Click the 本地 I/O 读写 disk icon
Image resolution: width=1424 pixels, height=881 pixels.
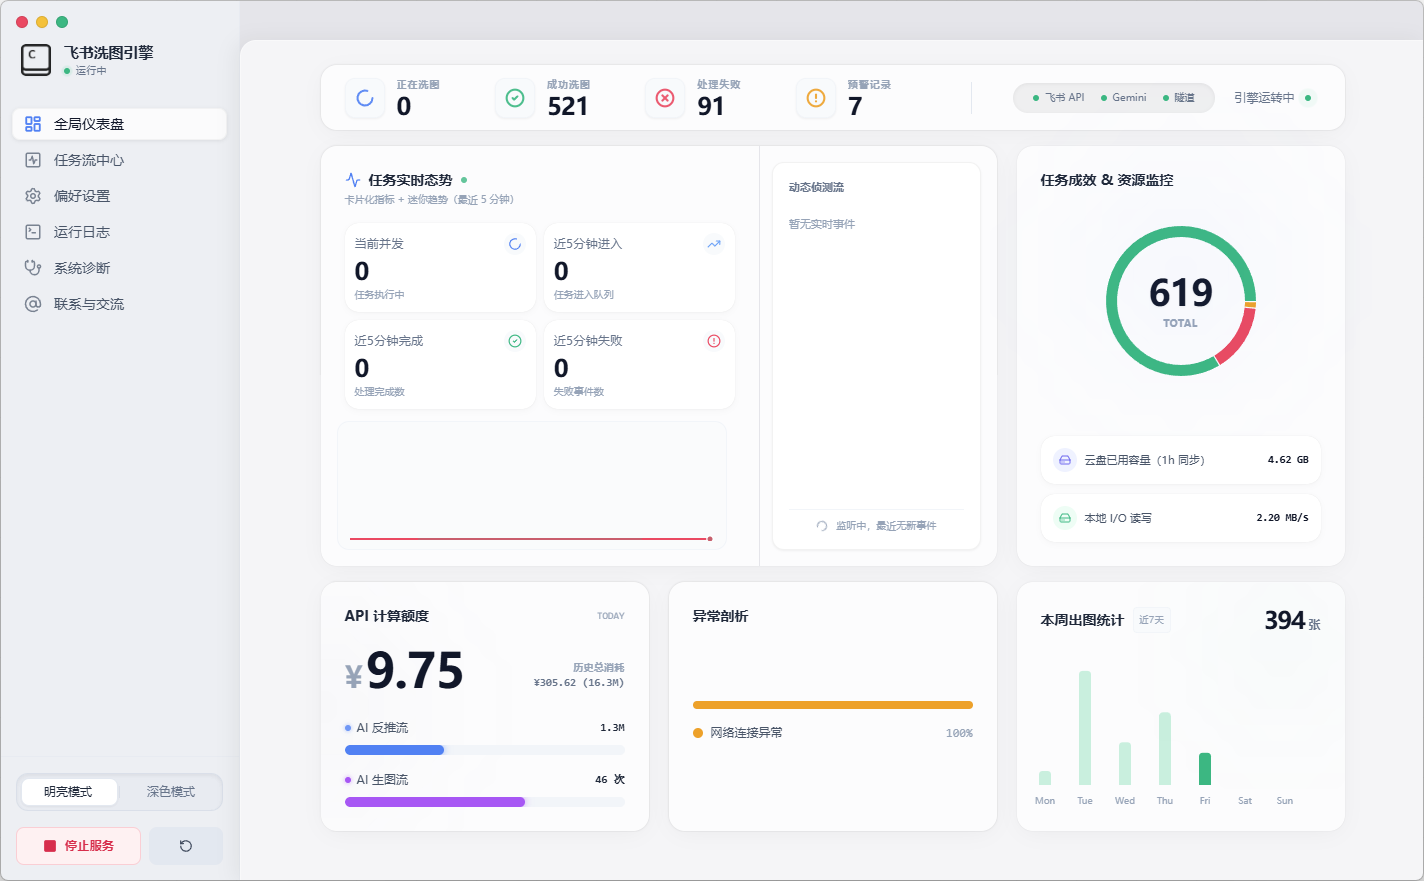click(x=1065, y=518)
